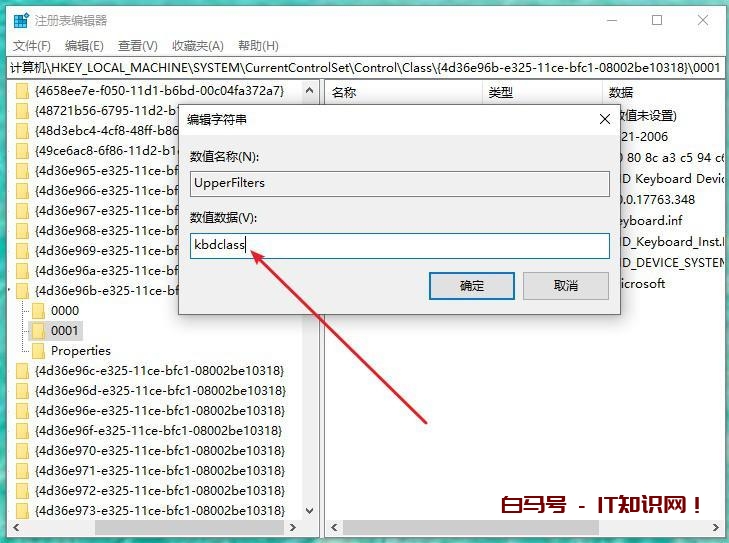Select key {4d36e971-e325-11ce-bfc1-08002be10318}
The image size is (729, 543).
pyautogui.click(x=159, y=470)
